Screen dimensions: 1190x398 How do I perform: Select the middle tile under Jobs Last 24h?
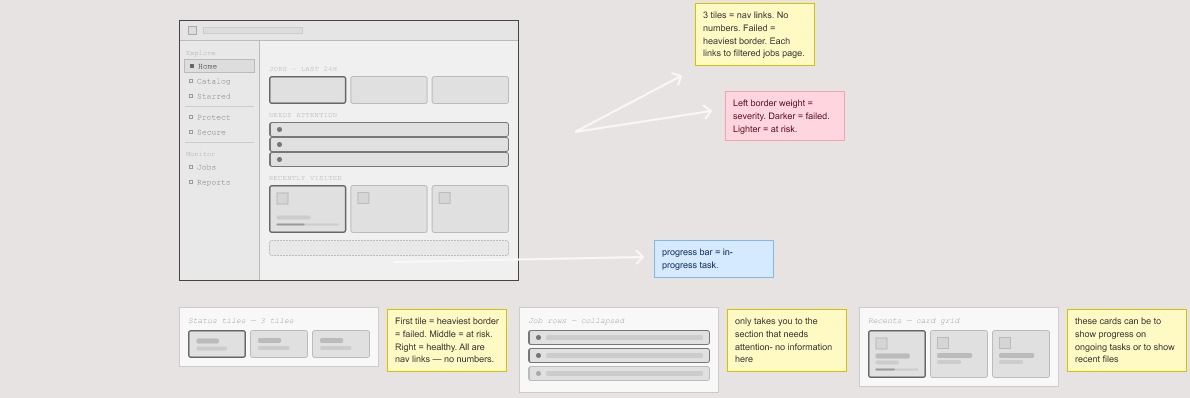point(389,90)
